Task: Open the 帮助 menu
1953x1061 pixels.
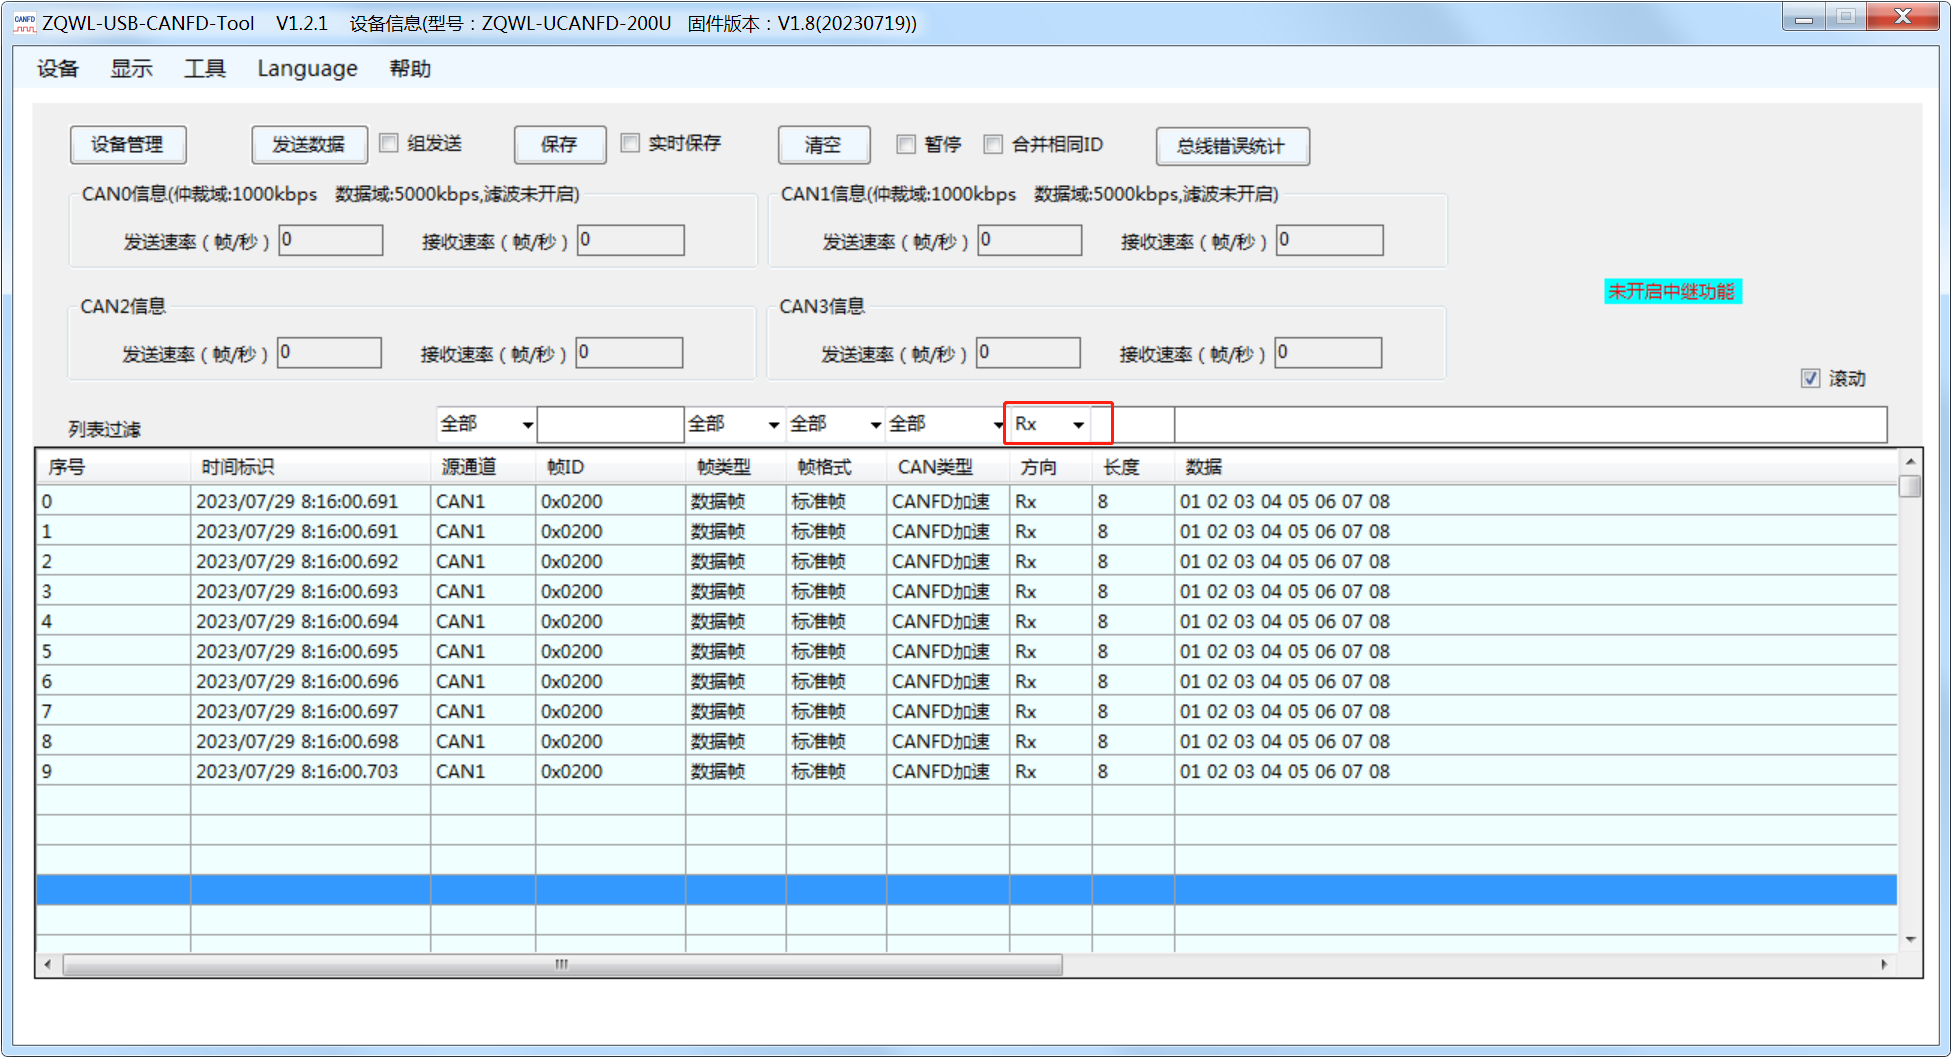Action: 410,69
